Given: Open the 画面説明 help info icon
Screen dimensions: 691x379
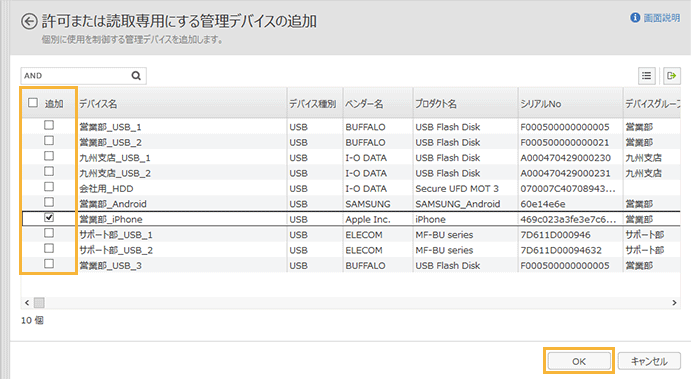Looking at the screenshot, I should point(635,18).
